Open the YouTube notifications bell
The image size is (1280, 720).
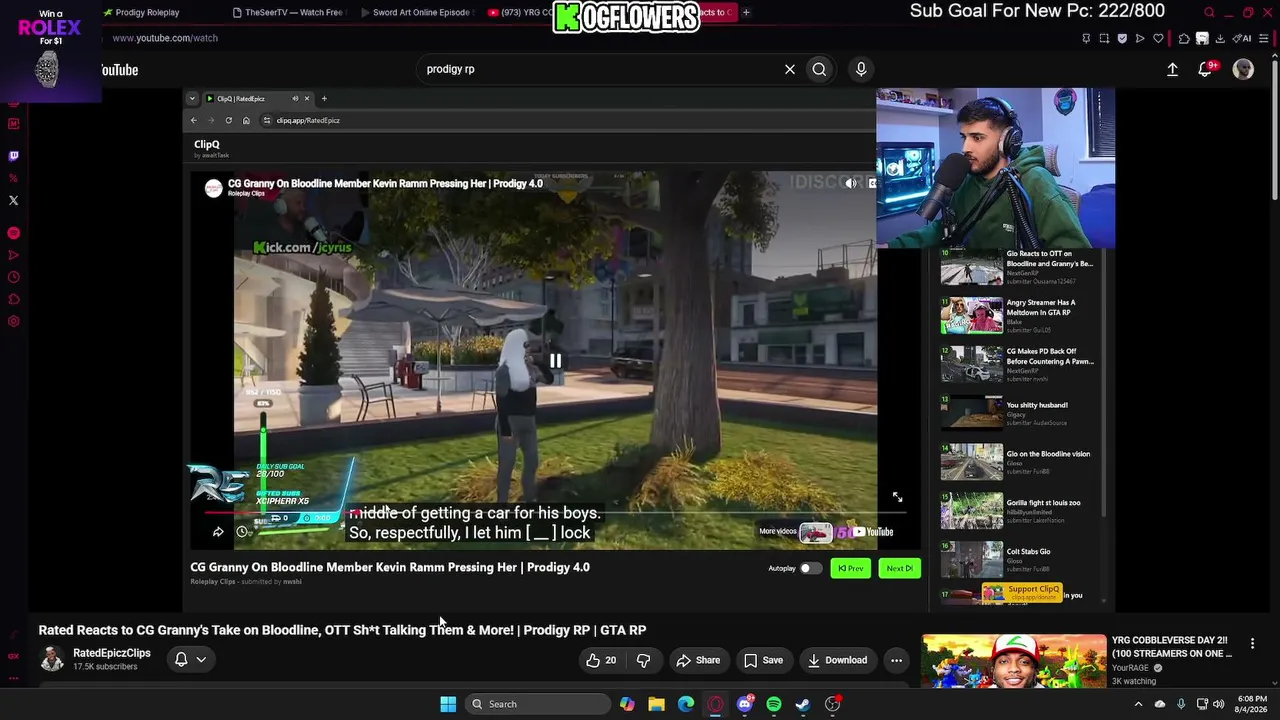pyautogui.click(x=1205, y=69)
